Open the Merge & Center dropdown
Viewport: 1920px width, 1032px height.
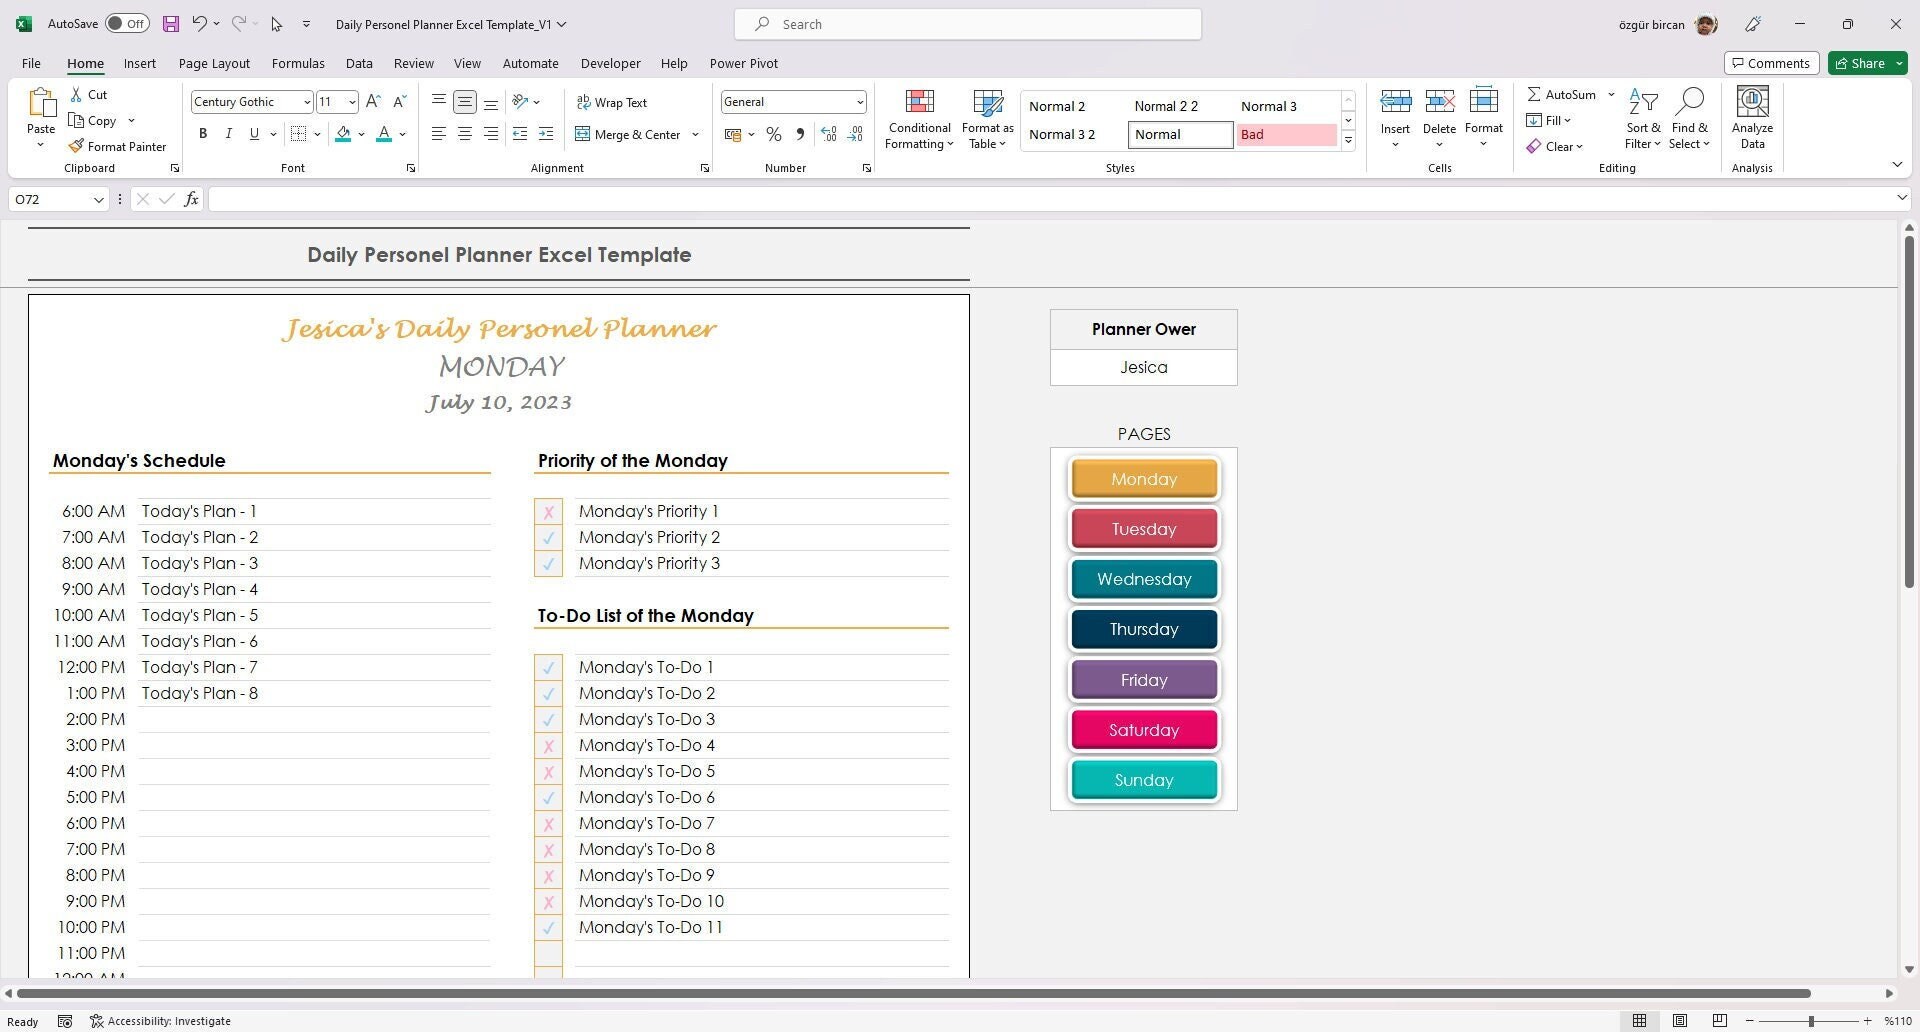(x=695, y=134)
